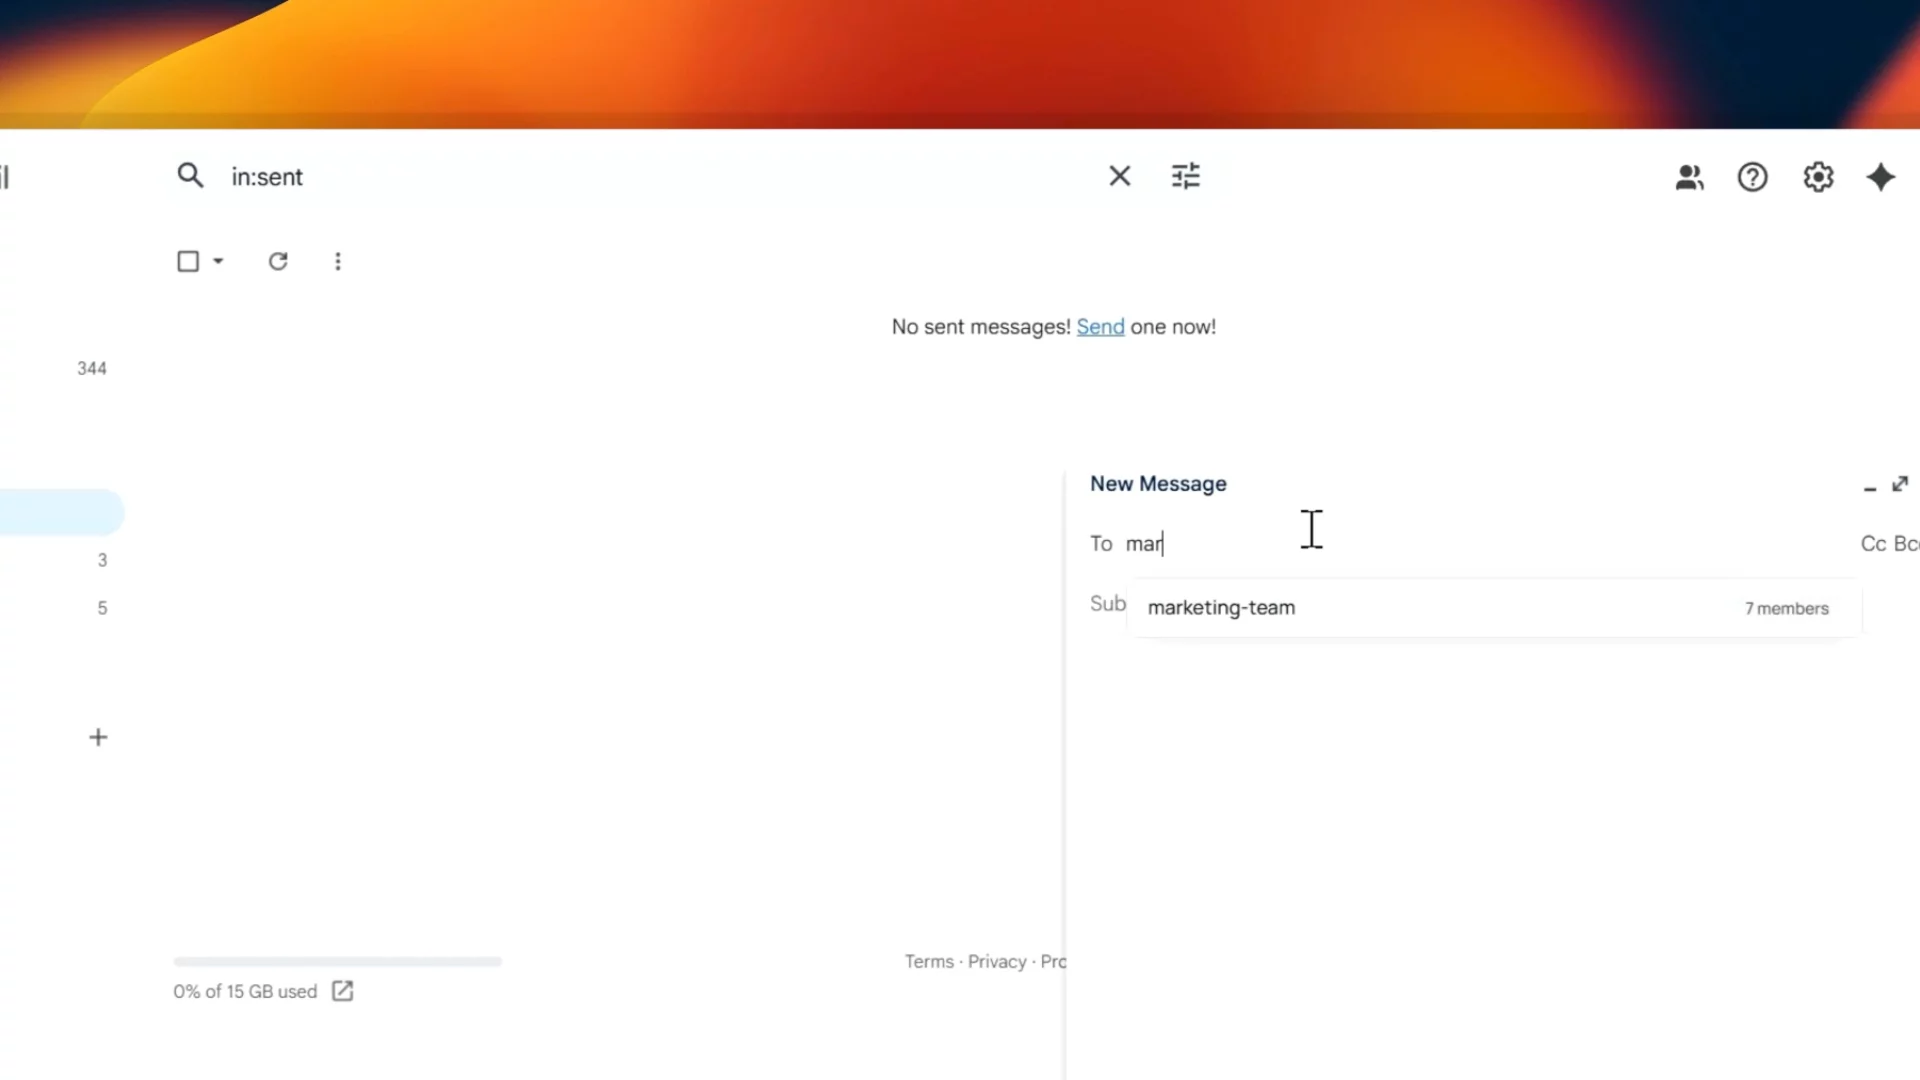Select the highlighted sidebar folder
The height and width of the screenshot is (1080, 1920).
60,512
